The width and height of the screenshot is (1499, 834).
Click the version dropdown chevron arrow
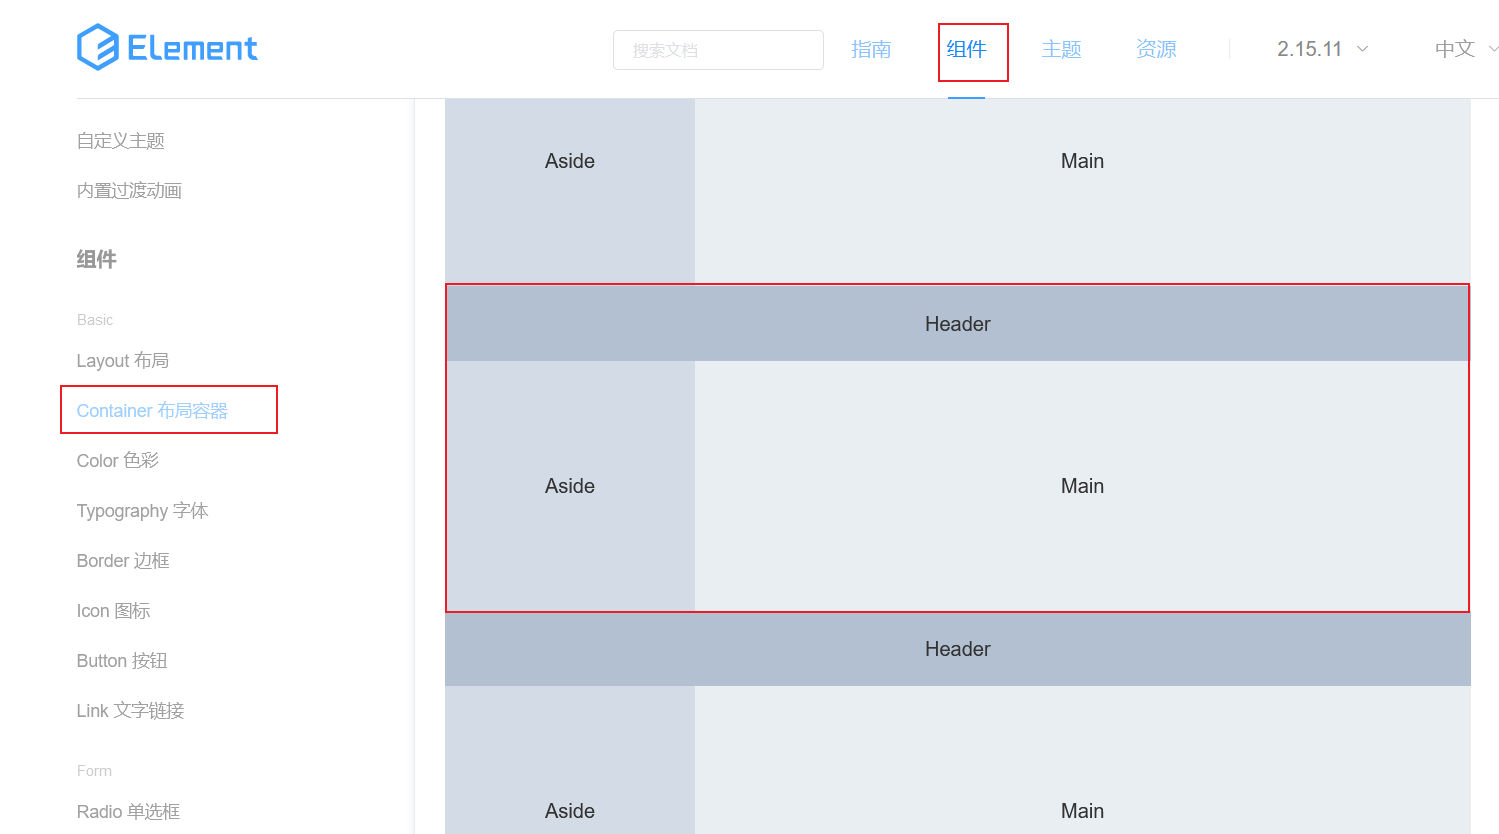pyautogui.click(x=1362, y=49)
